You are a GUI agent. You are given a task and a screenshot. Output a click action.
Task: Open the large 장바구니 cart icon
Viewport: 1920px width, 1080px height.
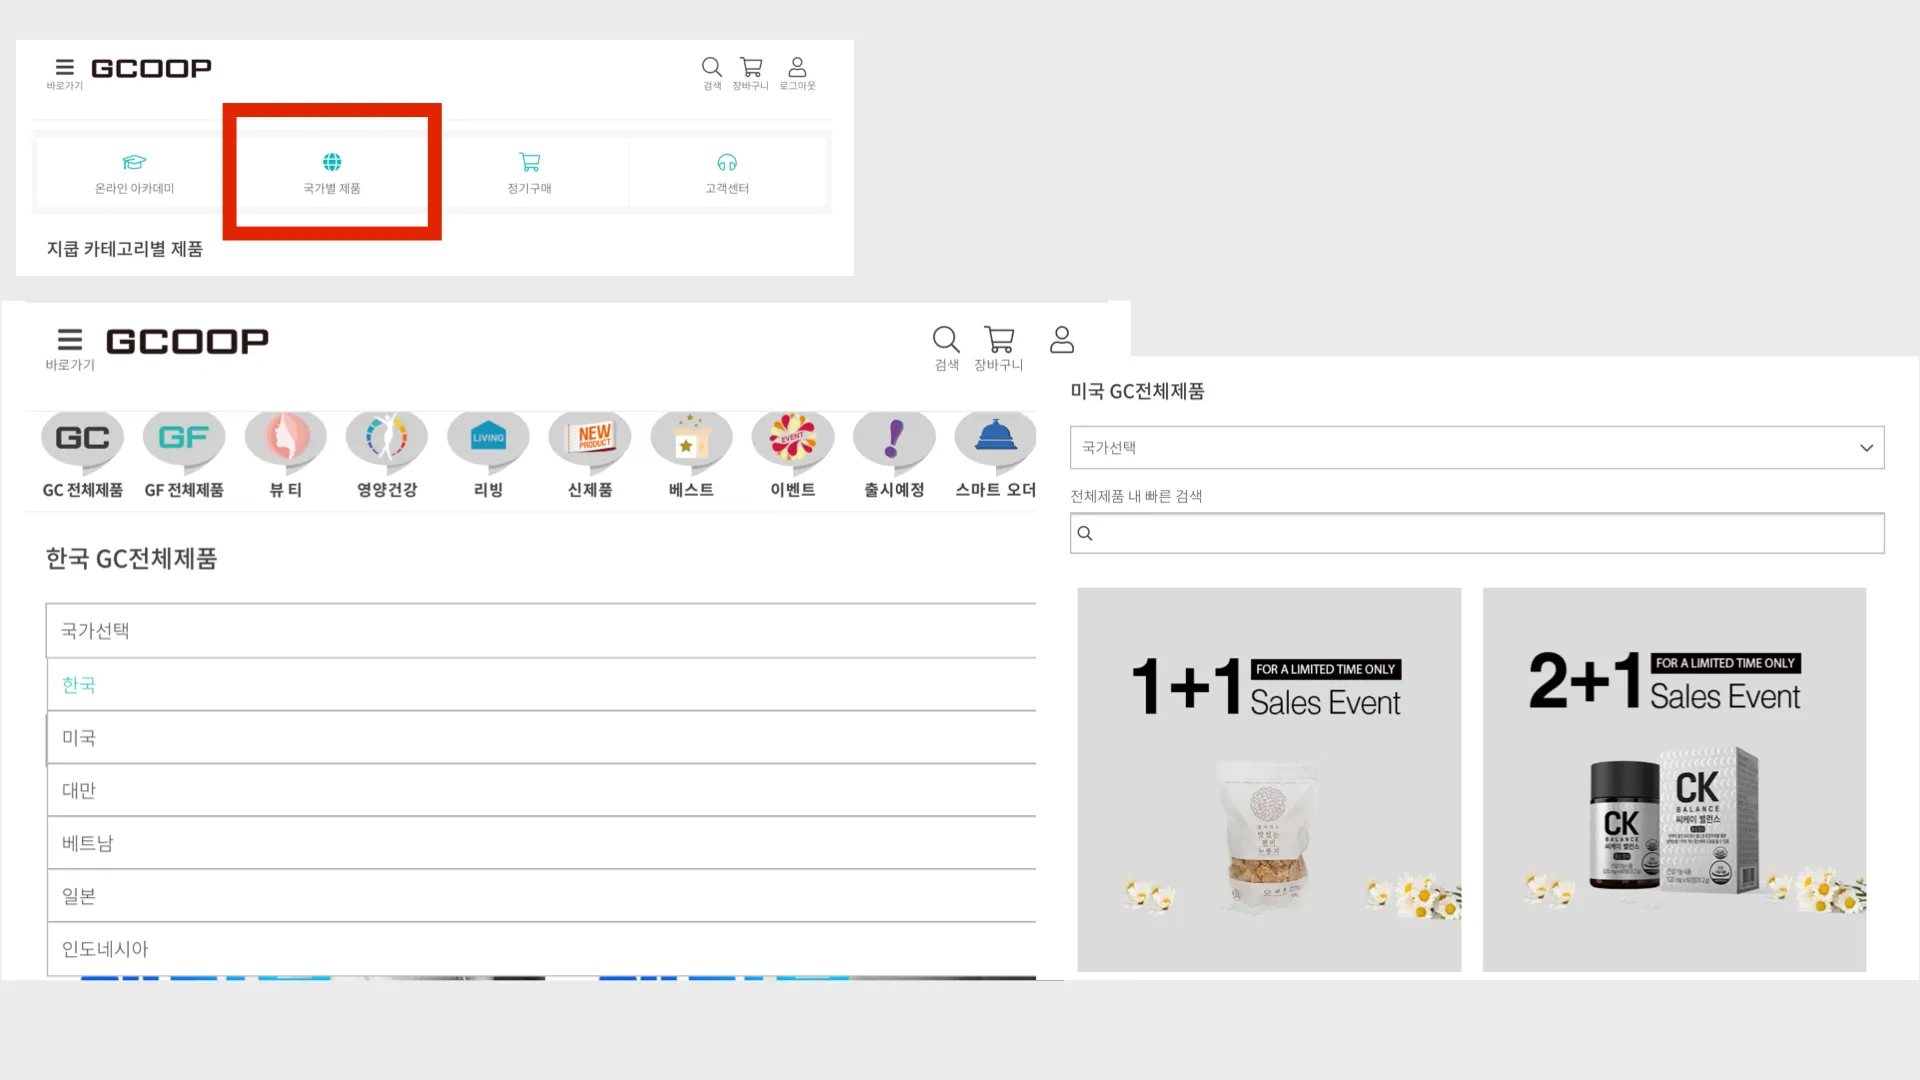(x=998, y=340)
